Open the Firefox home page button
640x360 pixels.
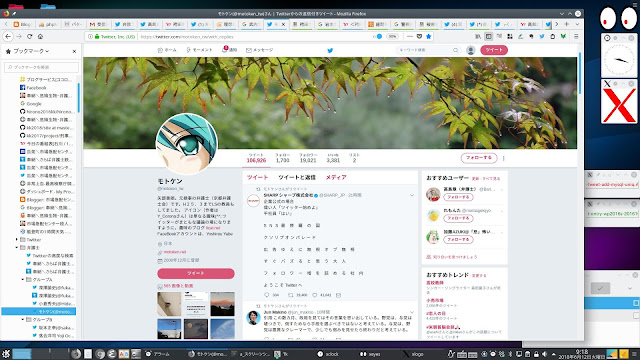point(40,36)
